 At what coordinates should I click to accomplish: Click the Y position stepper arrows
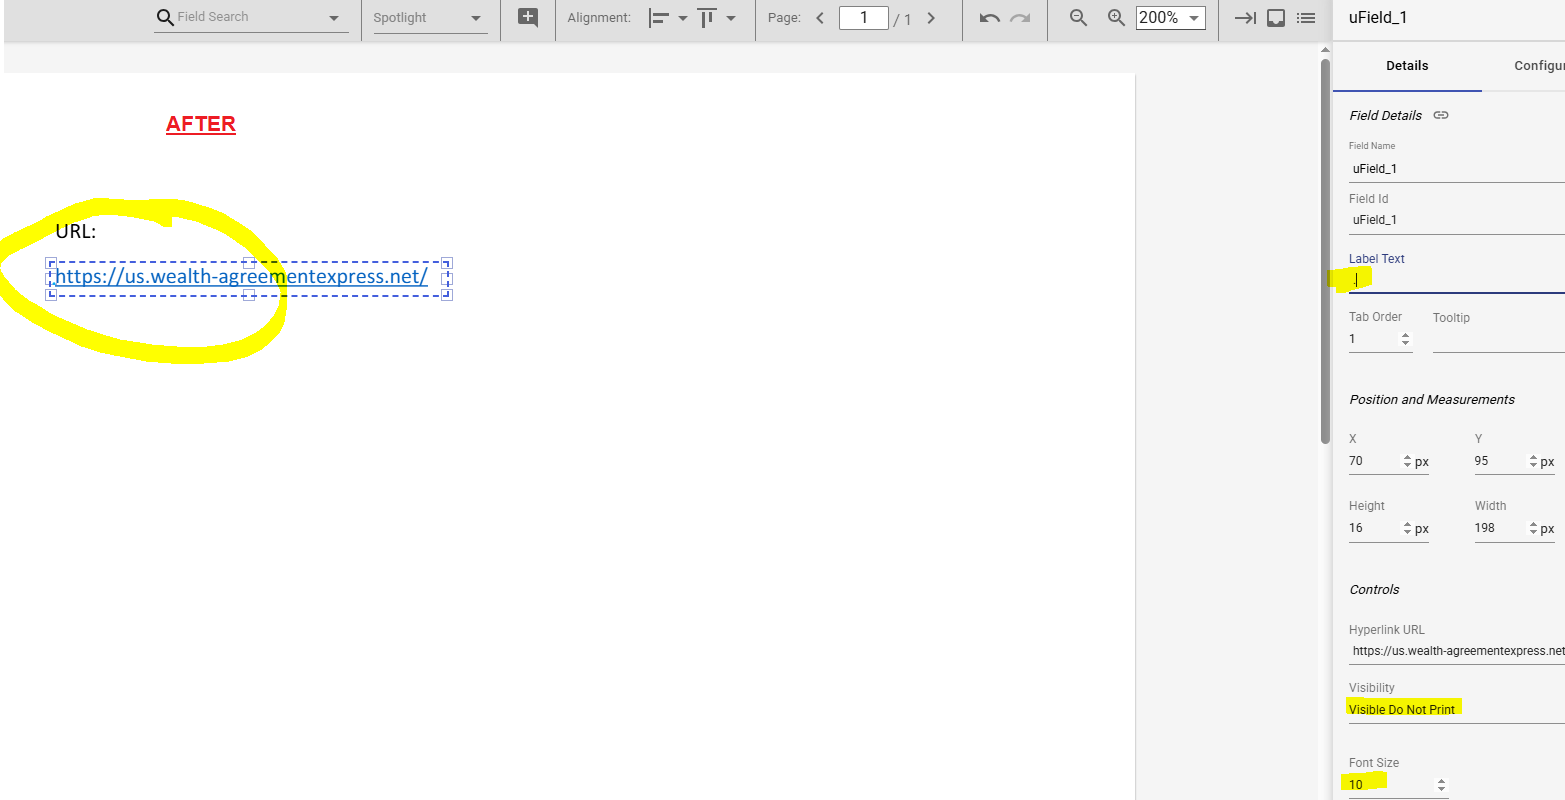tap(1533, 462)
